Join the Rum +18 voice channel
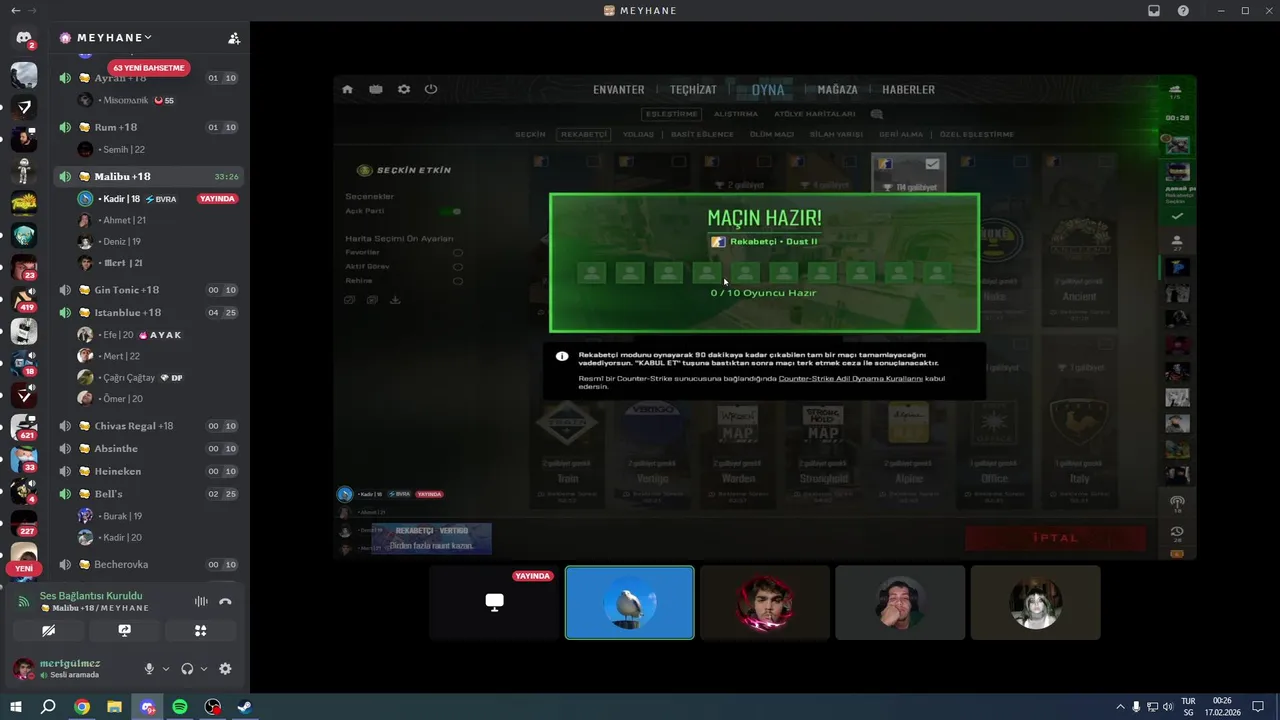This screenshot has height=720, width=1280. (150, 127)
